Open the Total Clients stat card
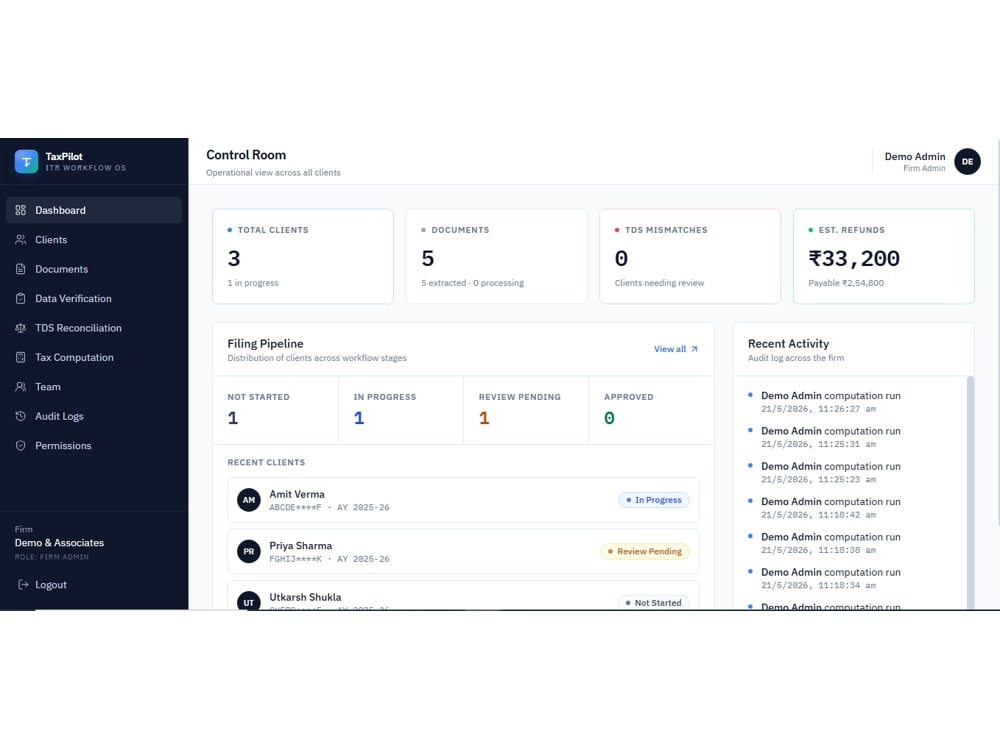 [x=303, y=256]
